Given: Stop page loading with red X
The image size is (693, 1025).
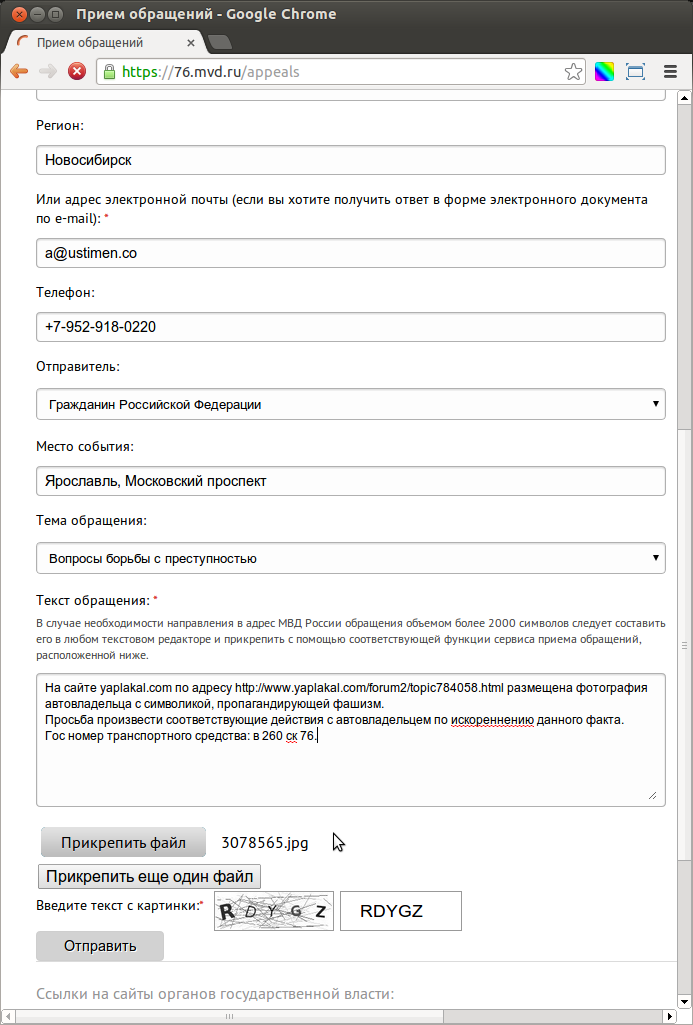Looking at the screenshot, I should tap(77, 71).
